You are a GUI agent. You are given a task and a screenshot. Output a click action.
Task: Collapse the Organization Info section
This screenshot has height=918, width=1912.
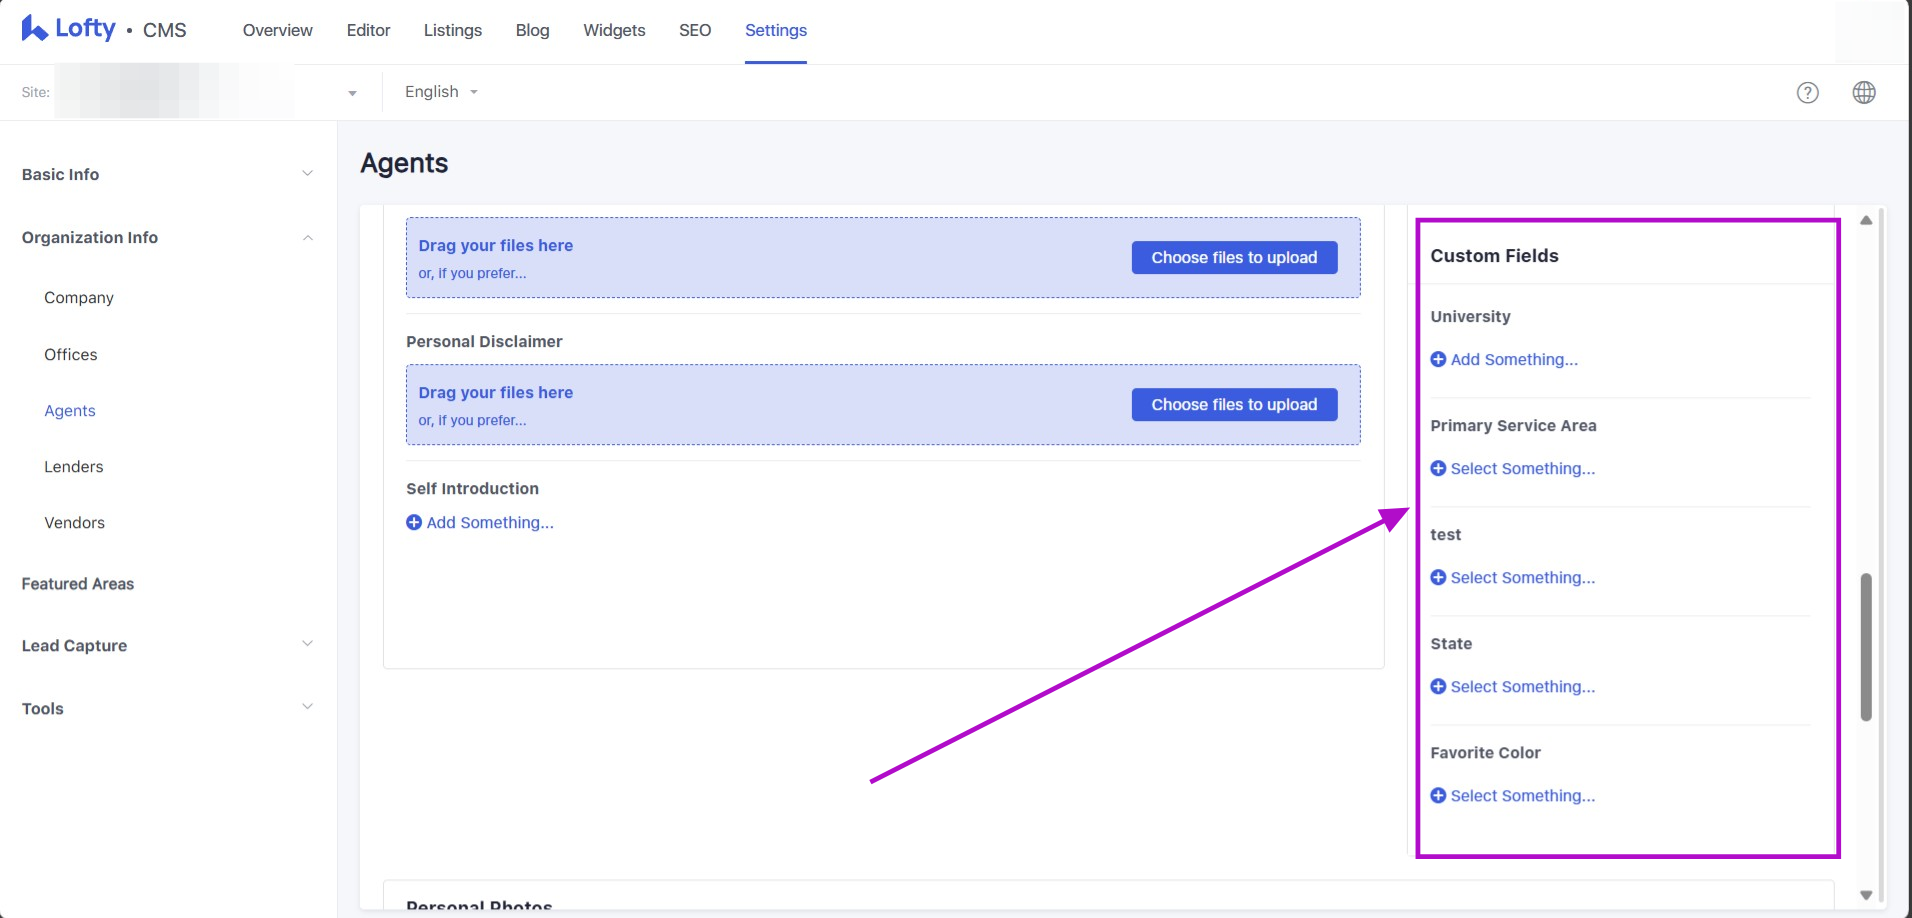[307, 238]
